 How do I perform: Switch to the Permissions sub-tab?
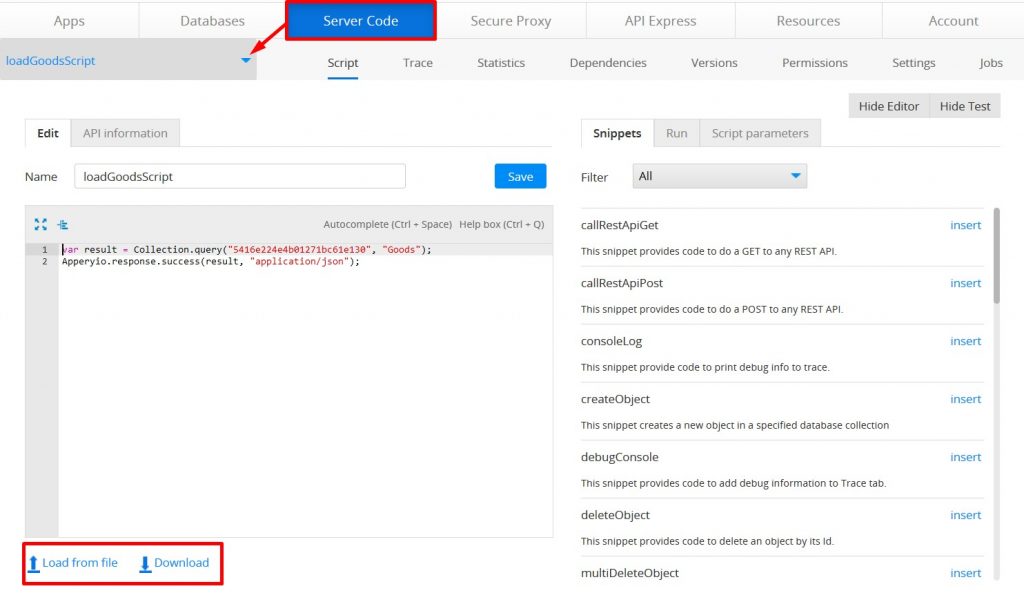[x=814, y=63]
